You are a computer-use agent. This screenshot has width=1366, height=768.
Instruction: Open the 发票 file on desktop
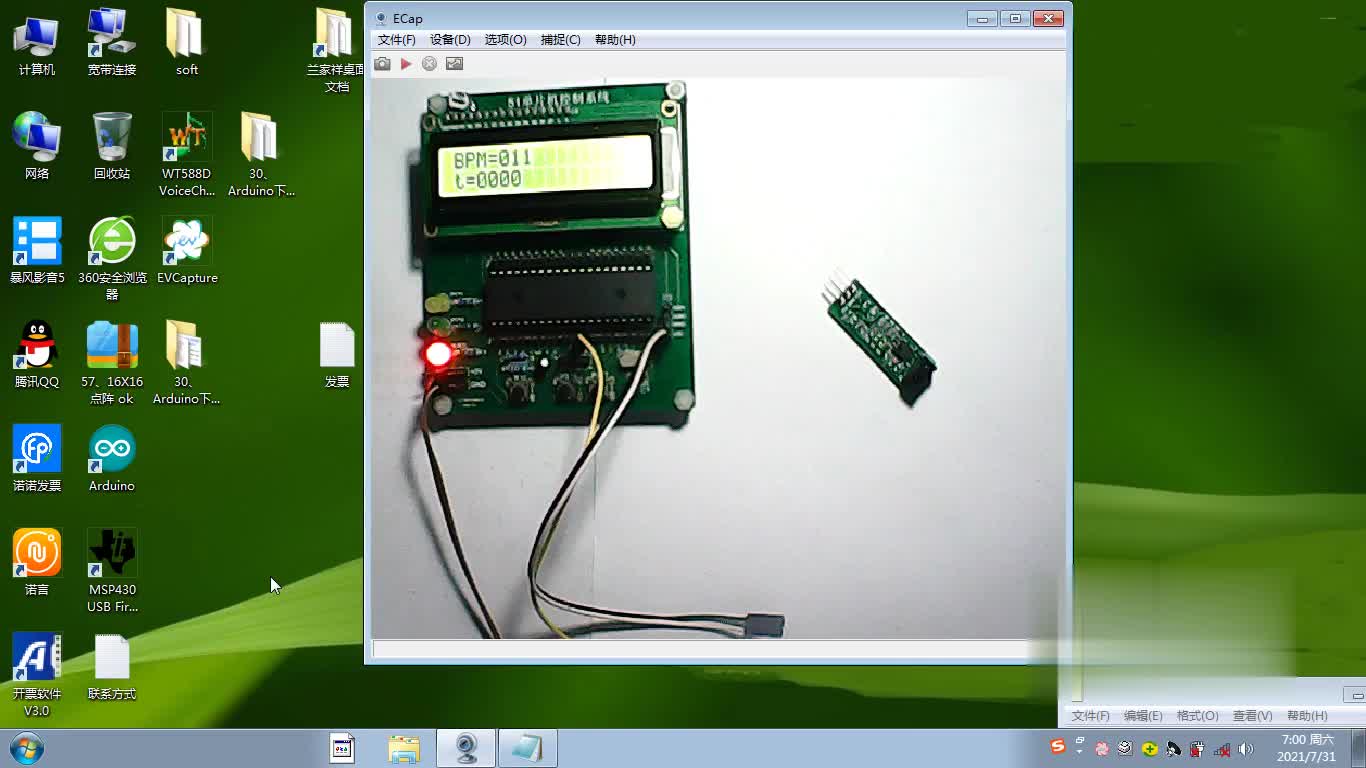(337, 355)
